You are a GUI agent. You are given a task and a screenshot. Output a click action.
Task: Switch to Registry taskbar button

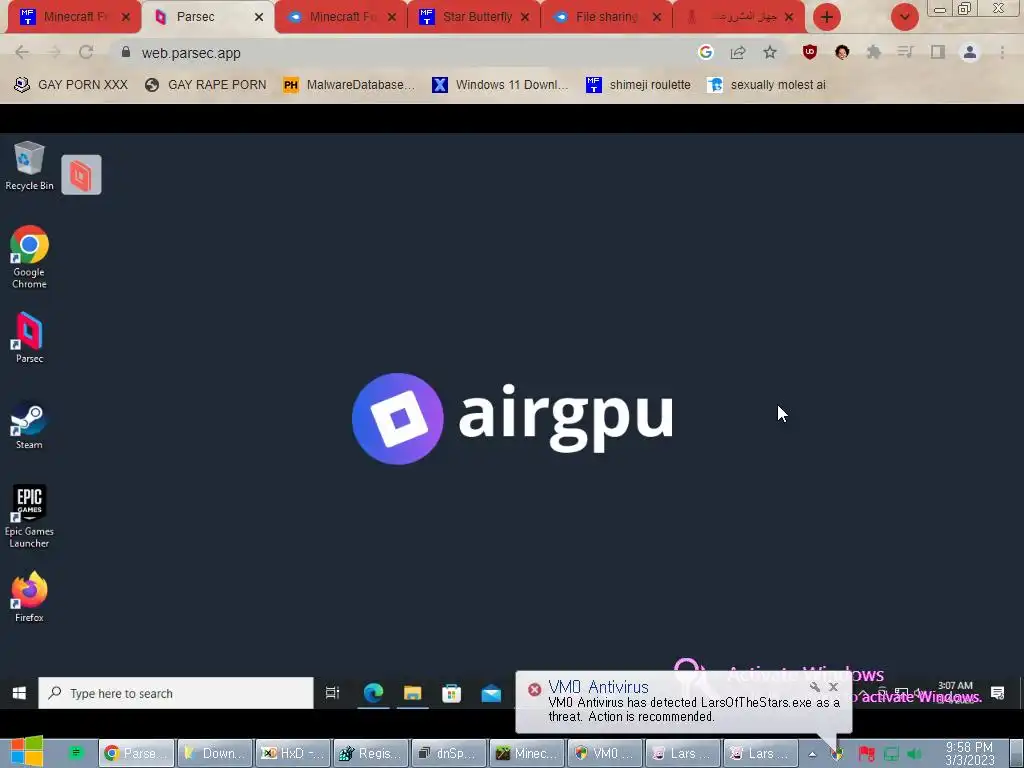(x=371, y=753)
